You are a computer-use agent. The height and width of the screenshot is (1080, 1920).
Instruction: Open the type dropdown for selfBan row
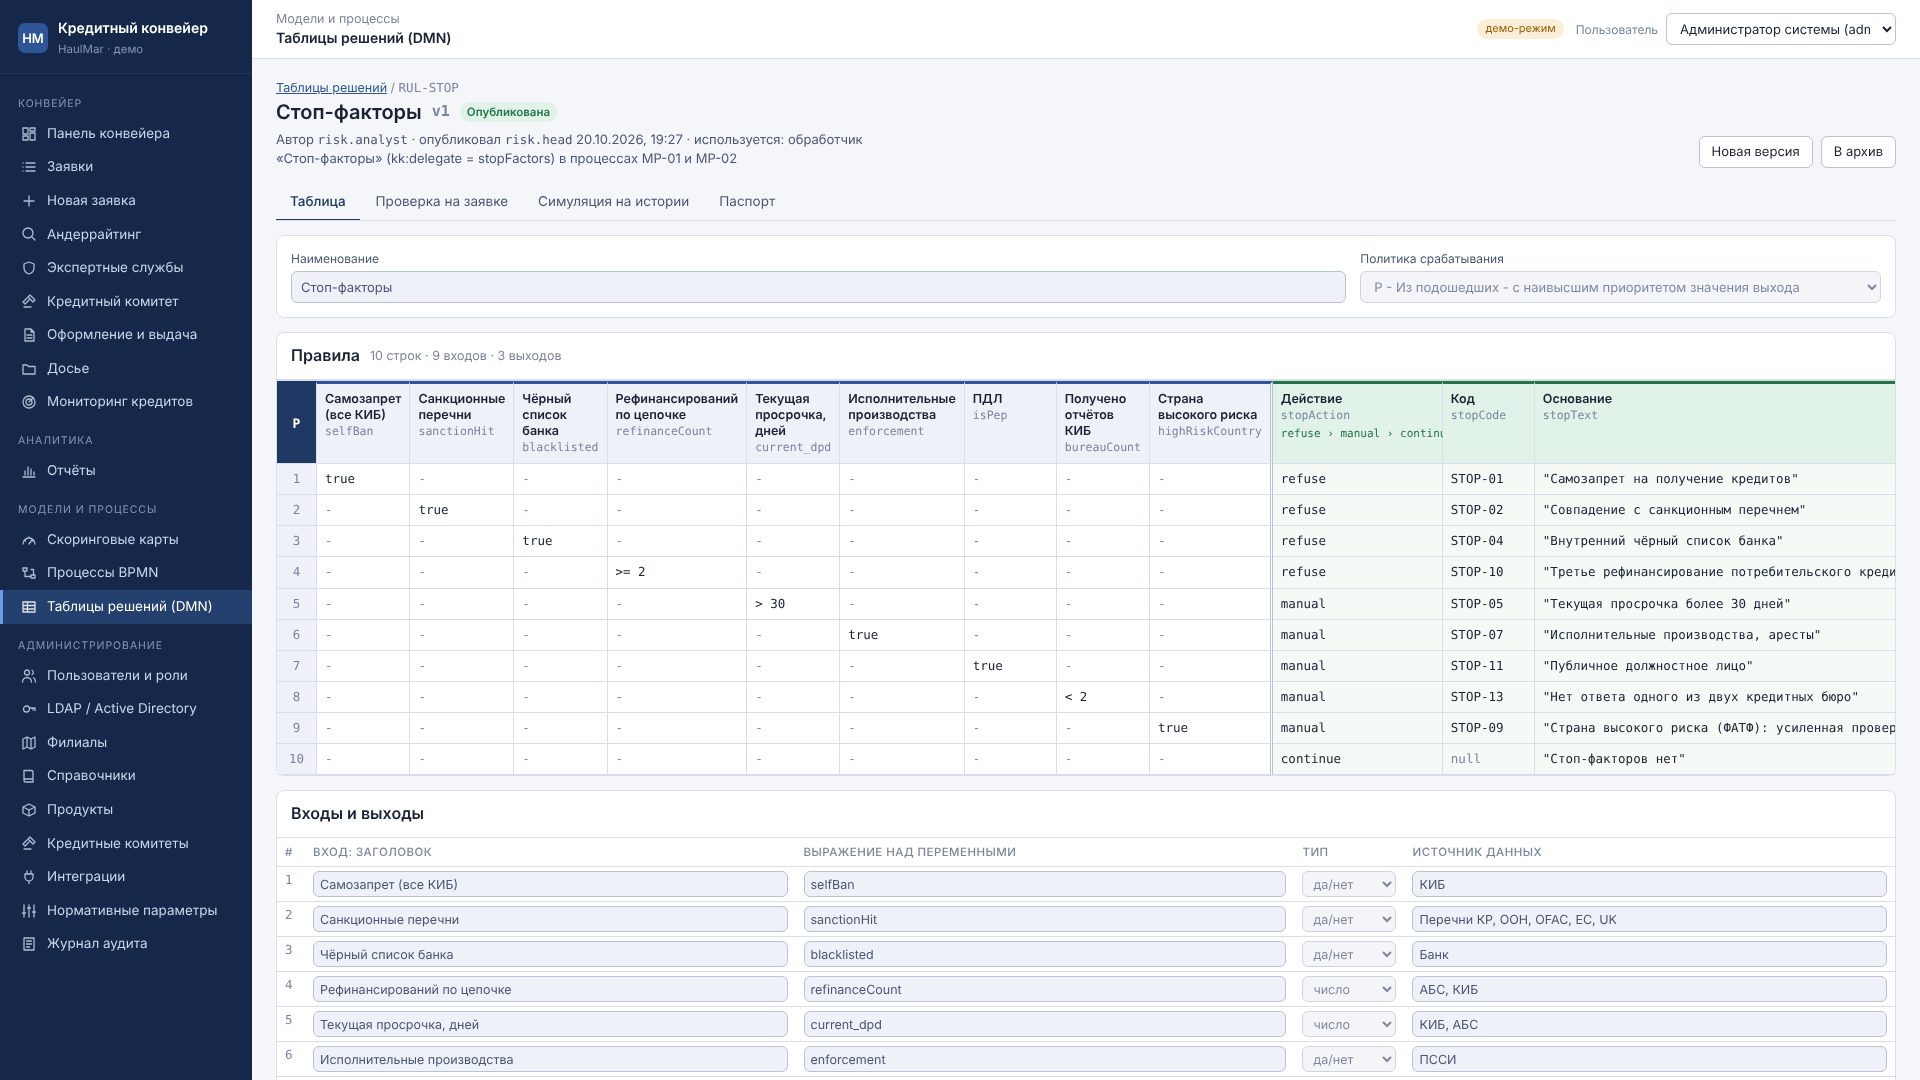tap(1348, 885)
